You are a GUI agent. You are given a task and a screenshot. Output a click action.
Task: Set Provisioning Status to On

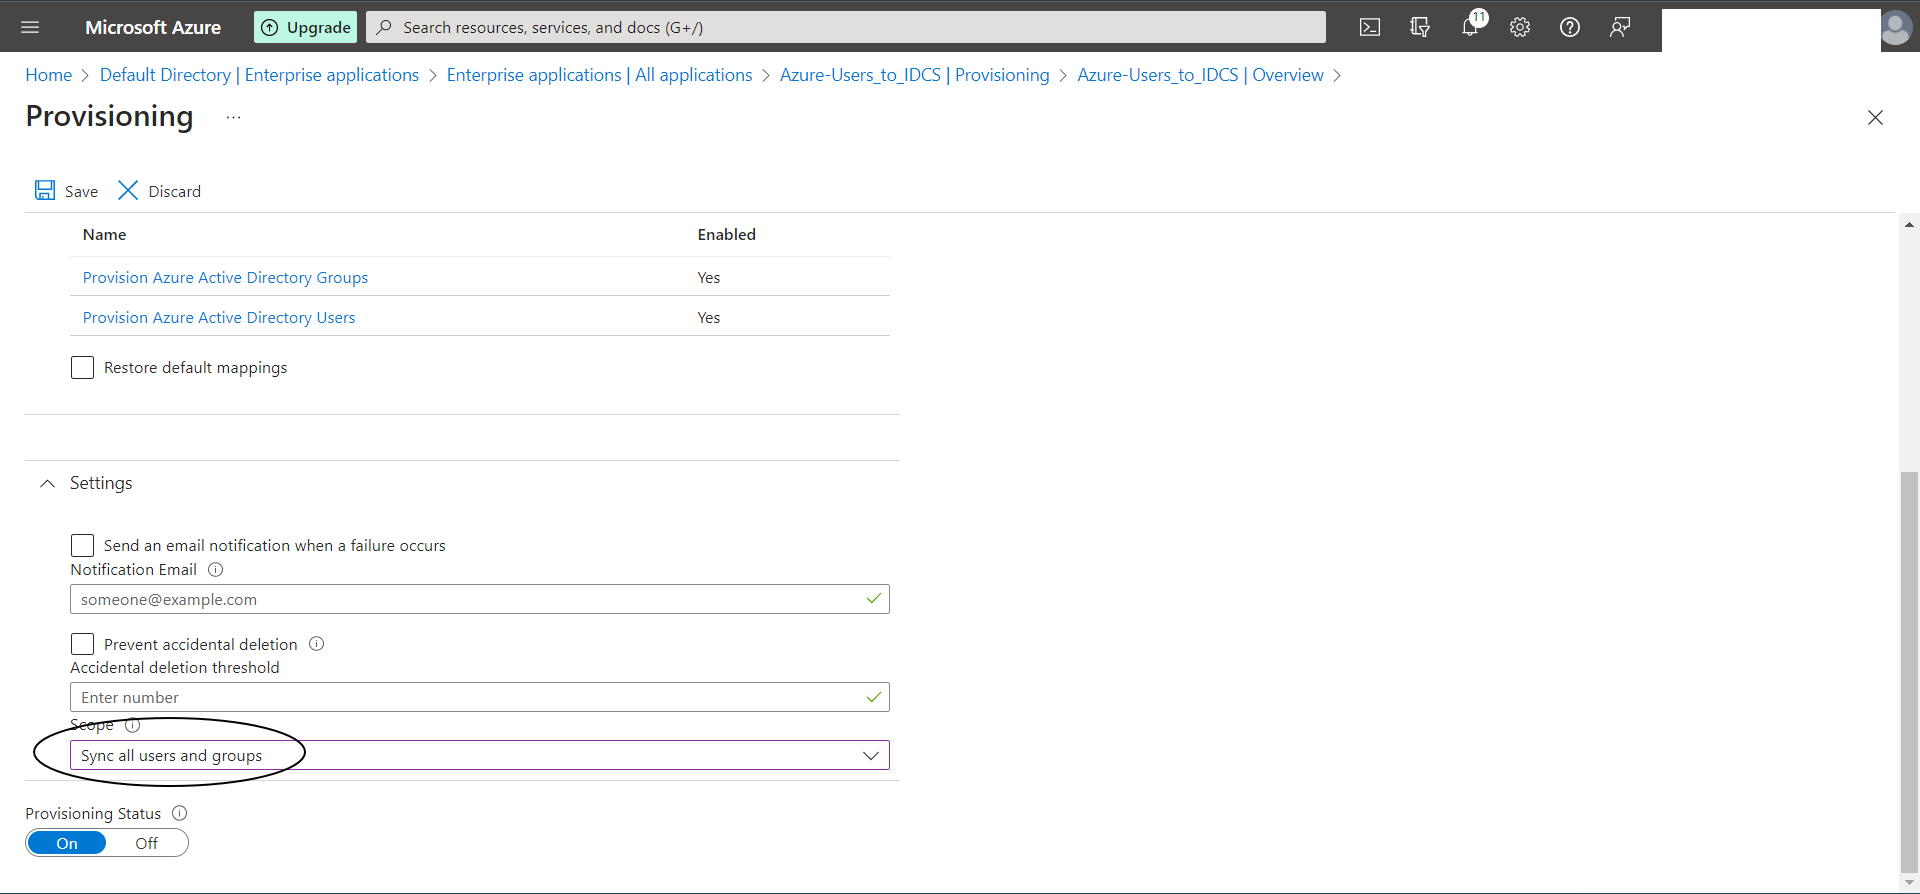(67, 843)
